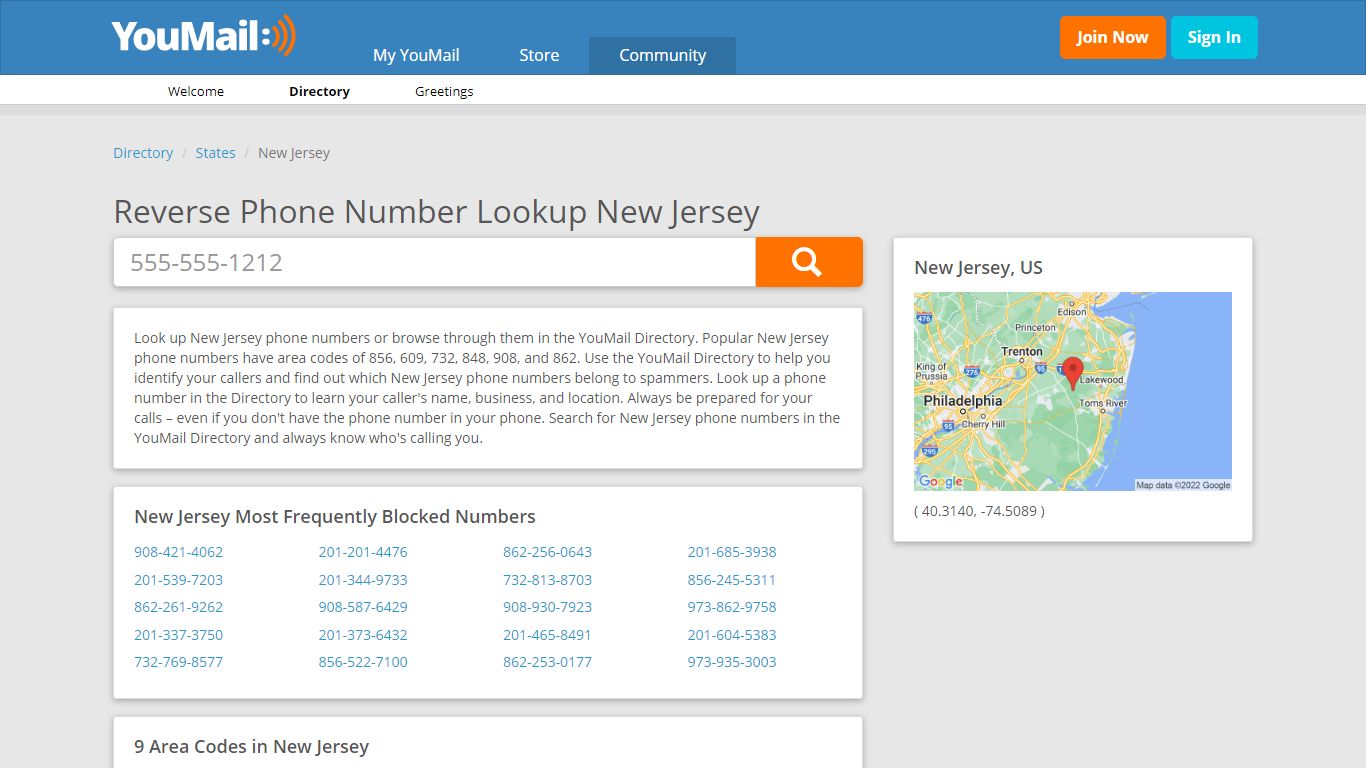Screen dimensions: 1366x768
Task: Click the 'New Jersey' breadcrumb text
Action: [294, 153]
